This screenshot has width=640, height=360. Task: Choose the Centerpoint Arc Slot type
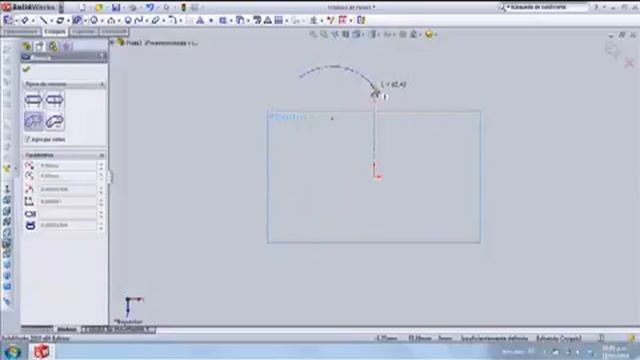click(54, 121)
